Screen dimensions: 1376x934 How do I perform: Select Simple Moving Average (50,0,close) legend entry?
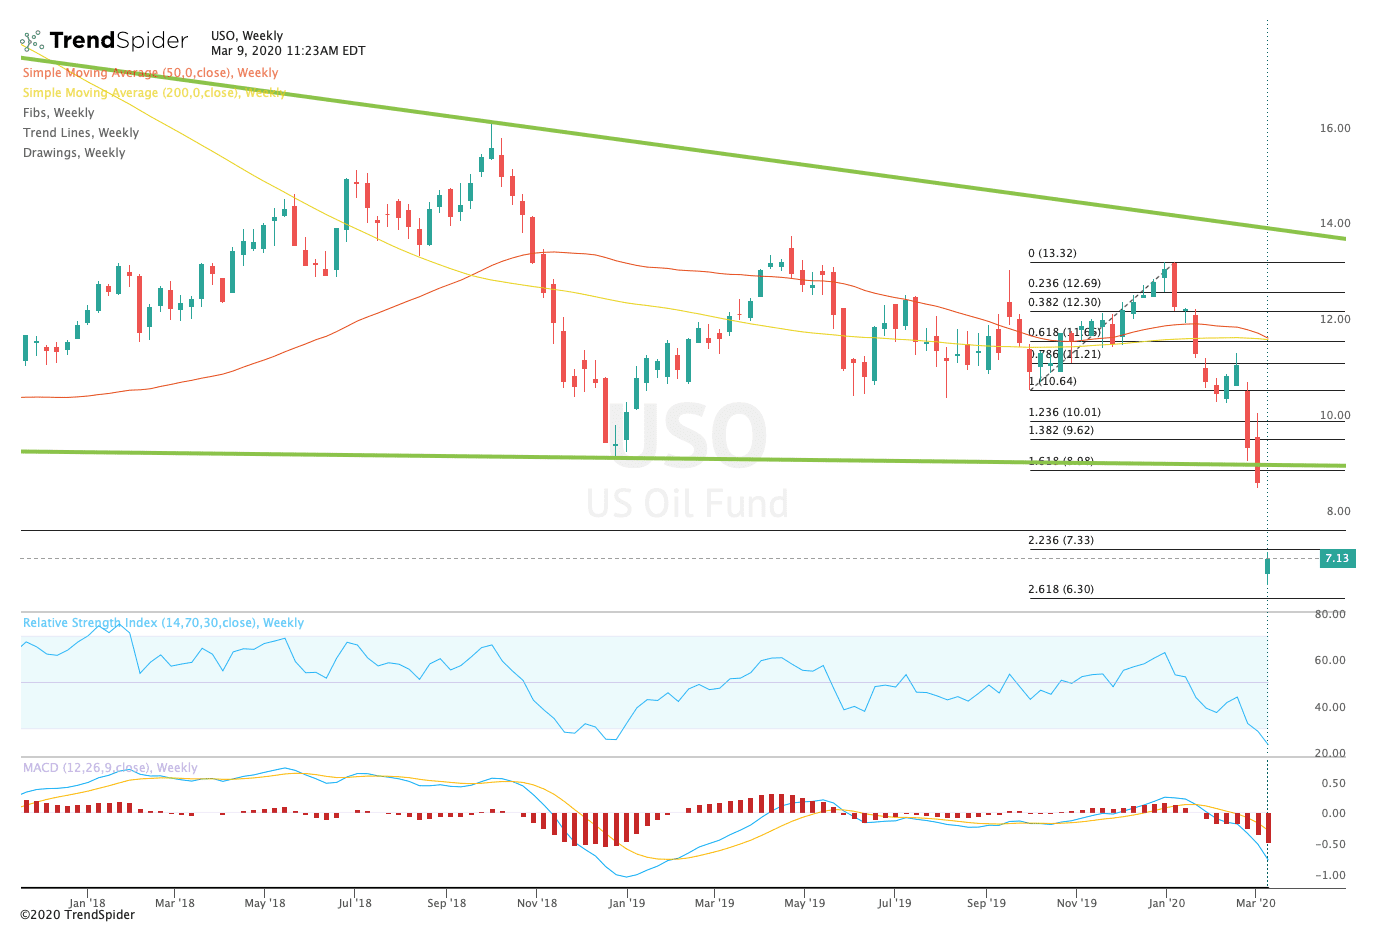151,73
